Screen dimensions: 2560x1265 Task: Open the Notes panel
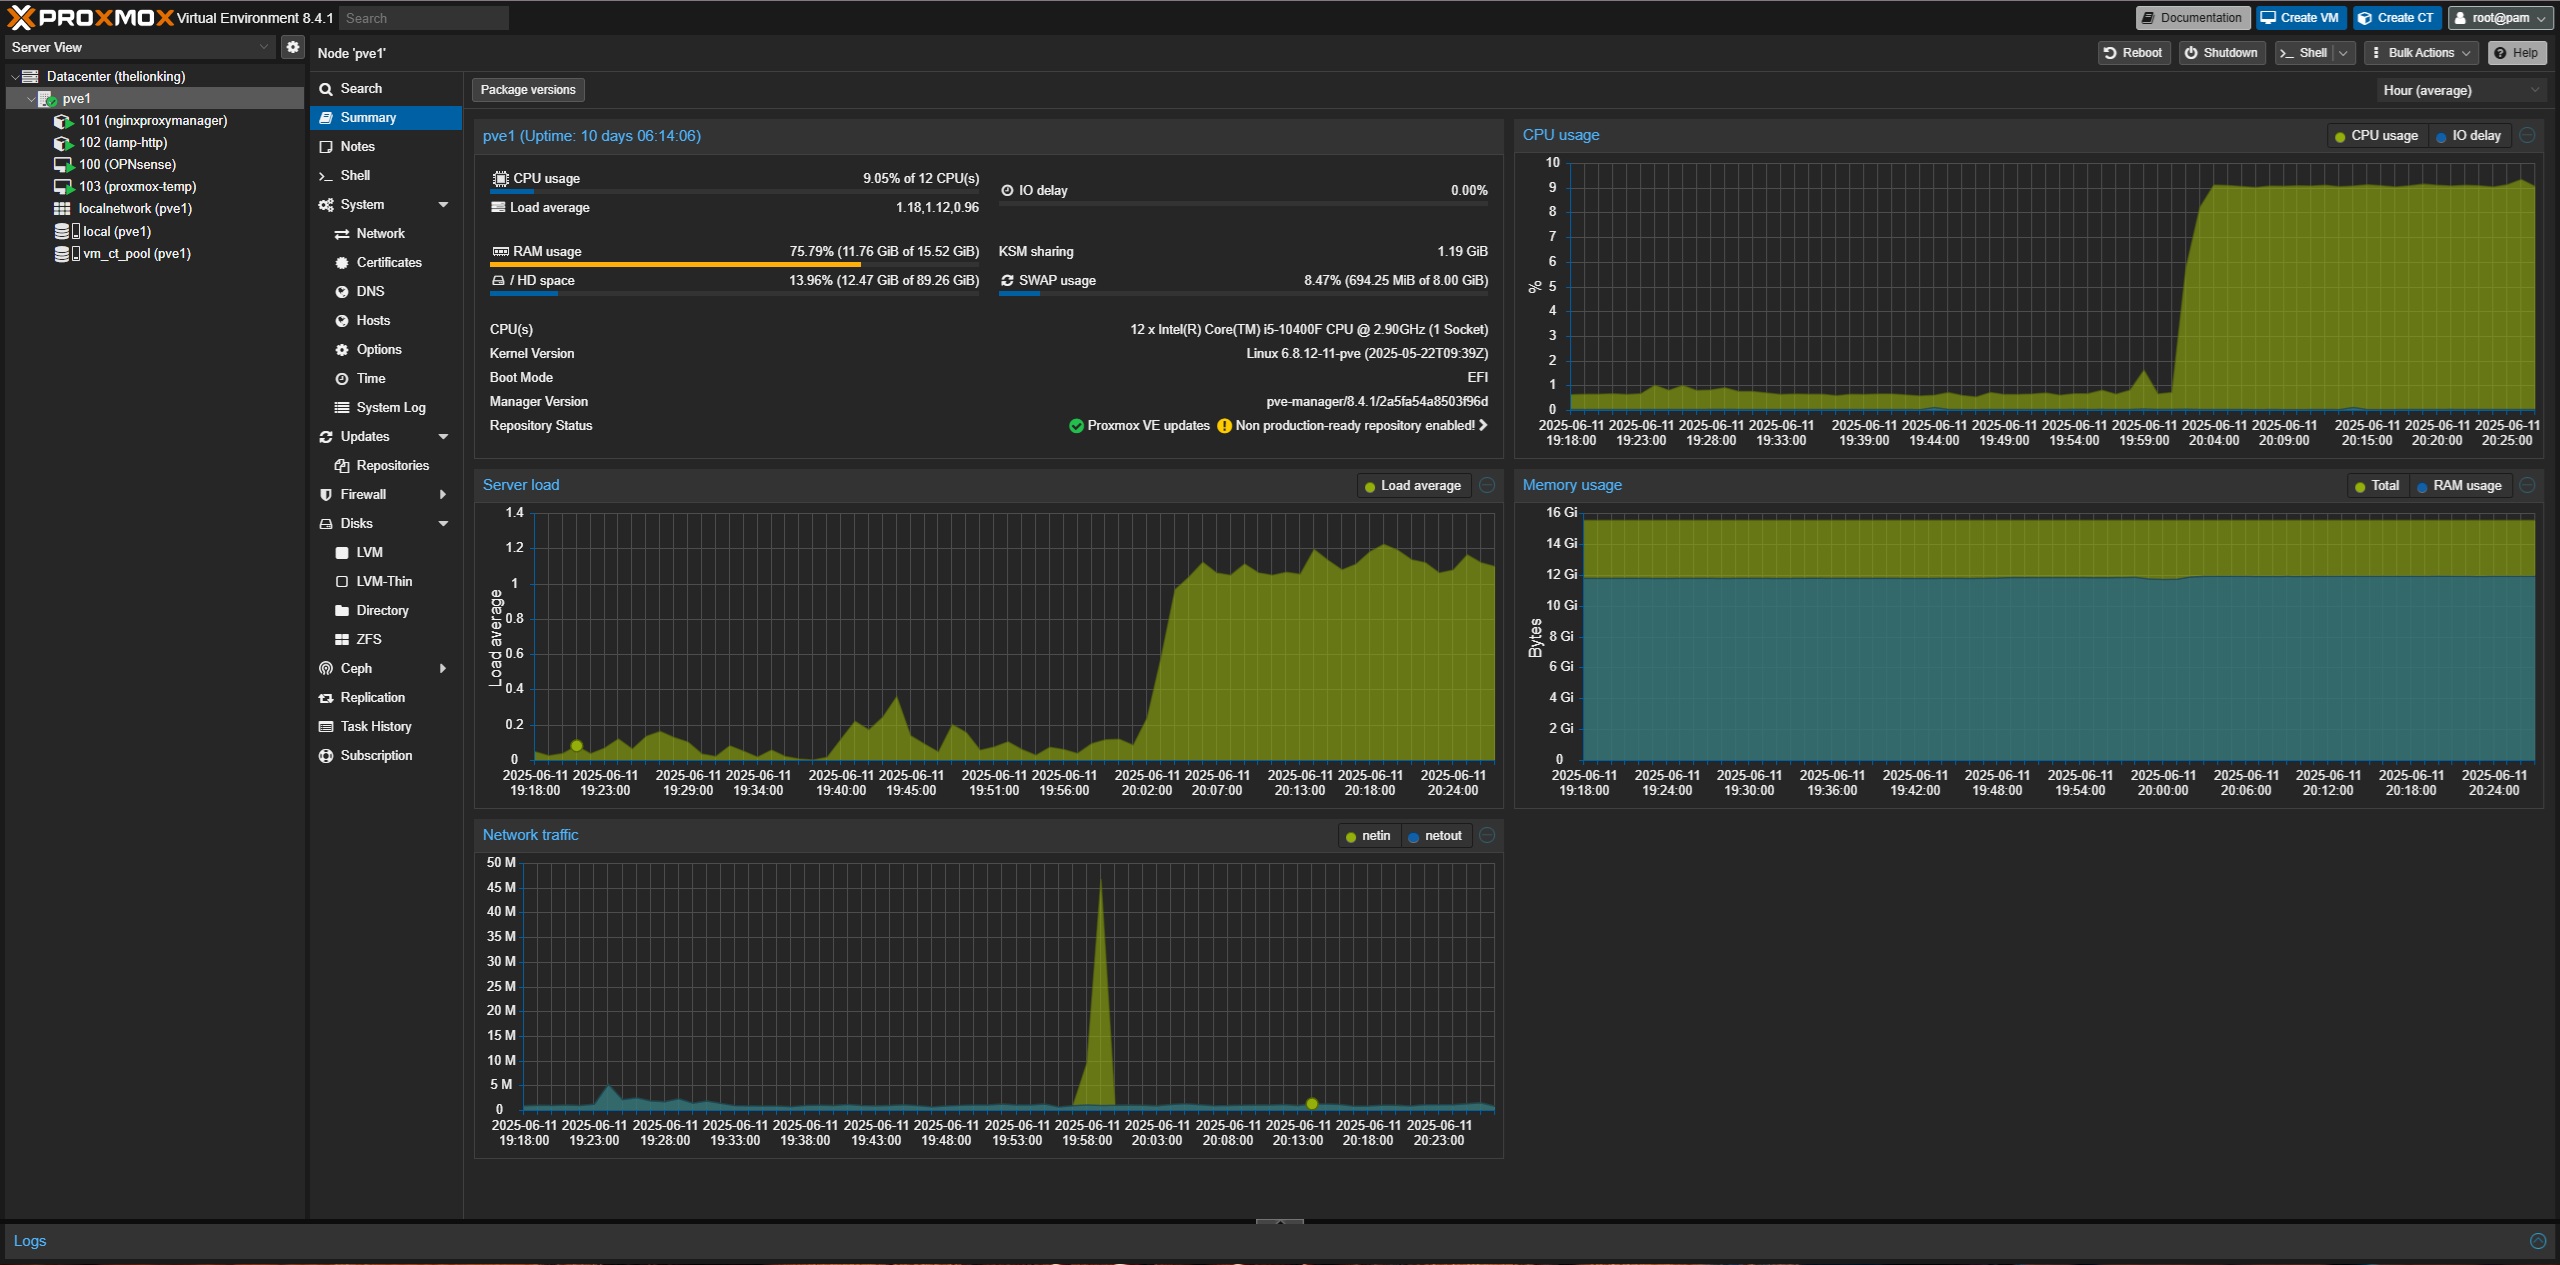[385, 146]
